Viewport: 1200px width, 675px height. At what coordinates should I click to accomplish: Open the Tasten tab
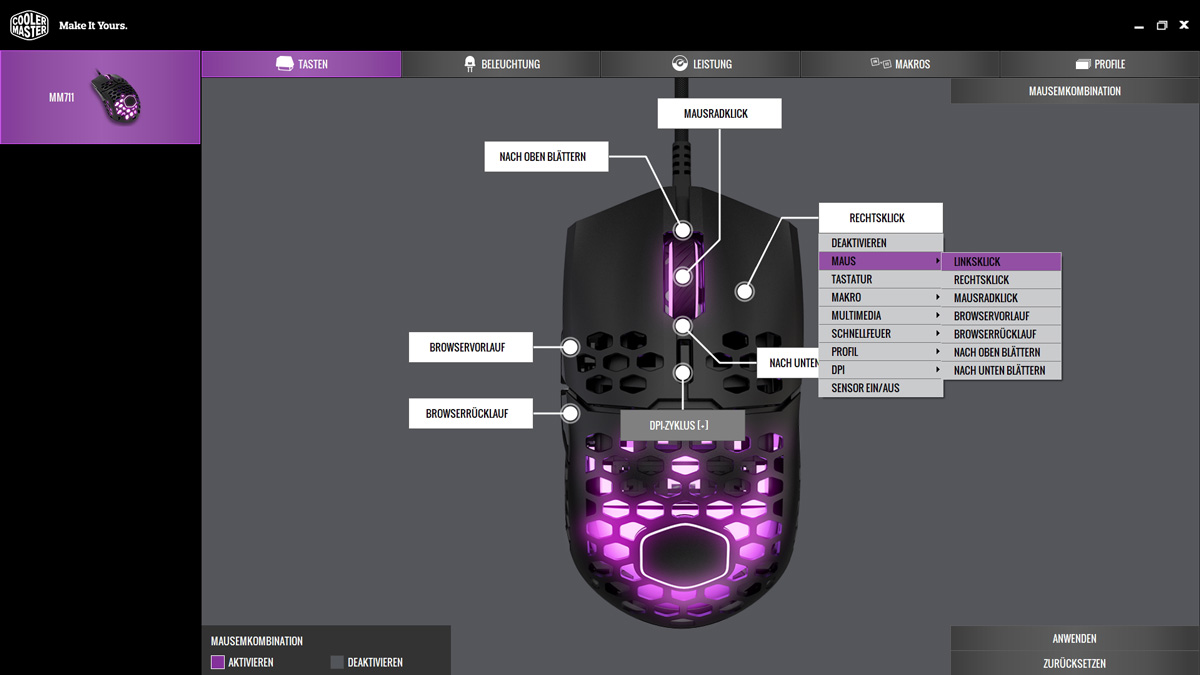[301, 64]
